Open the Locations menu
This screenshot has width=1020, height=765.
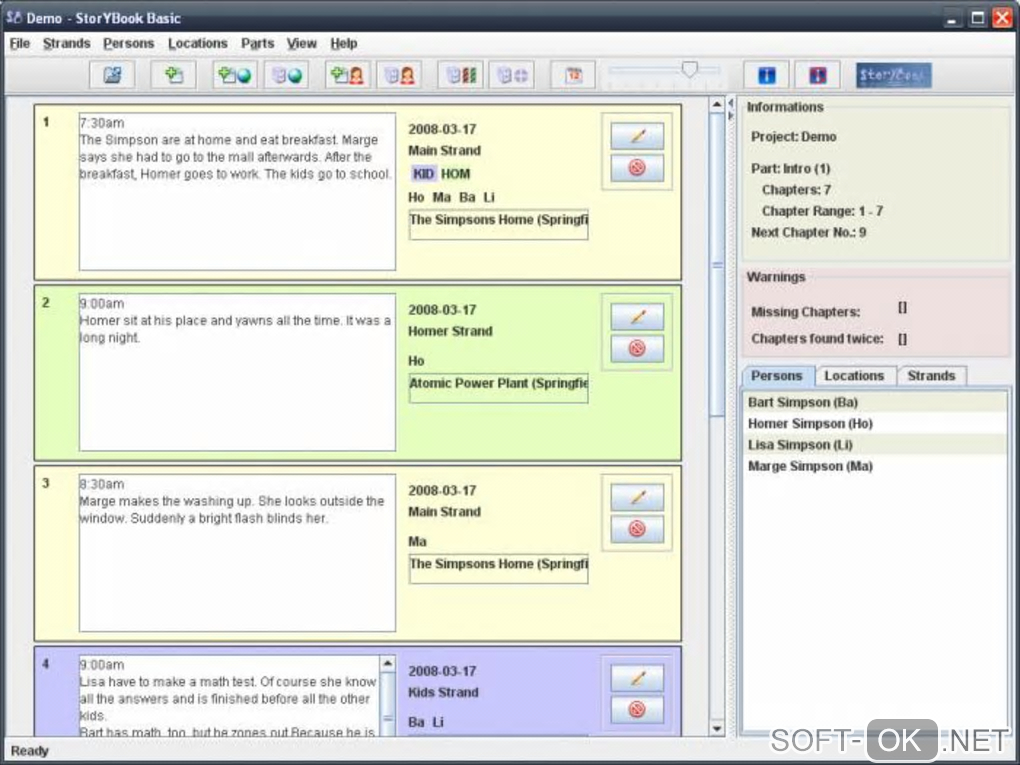pos(198,44)
